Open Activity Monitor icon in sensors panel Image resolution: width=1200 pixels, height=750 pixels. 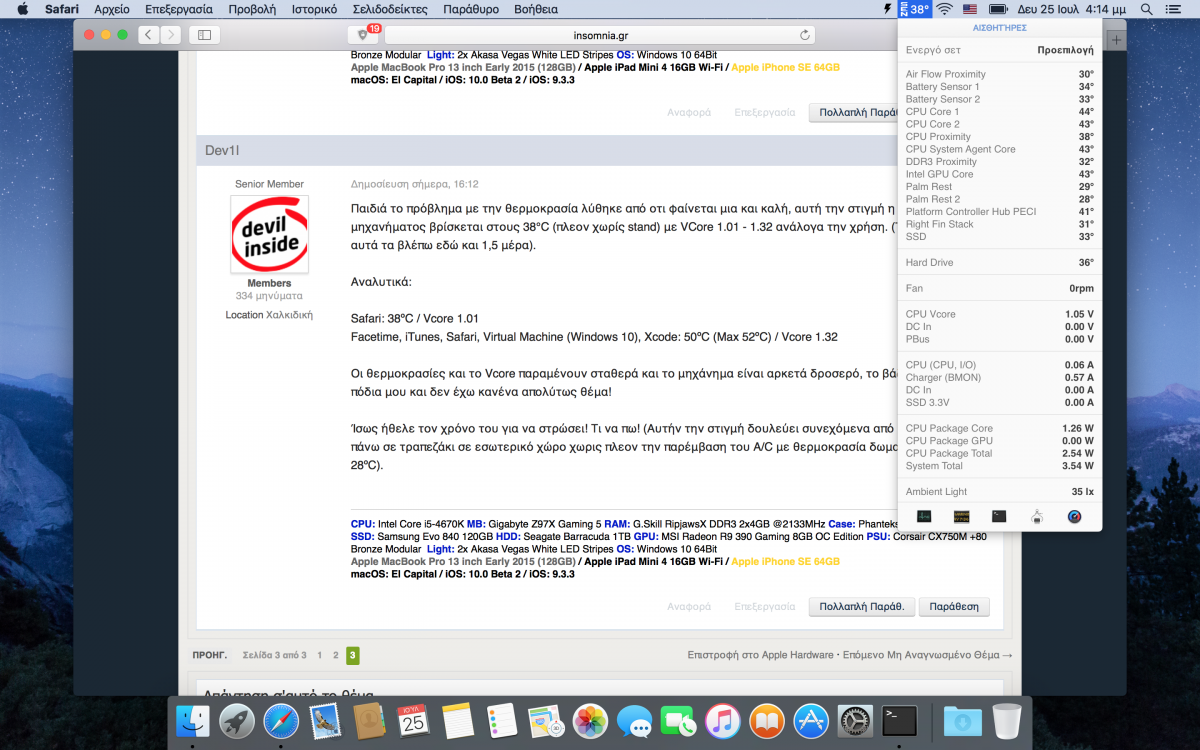pos(924,516)
